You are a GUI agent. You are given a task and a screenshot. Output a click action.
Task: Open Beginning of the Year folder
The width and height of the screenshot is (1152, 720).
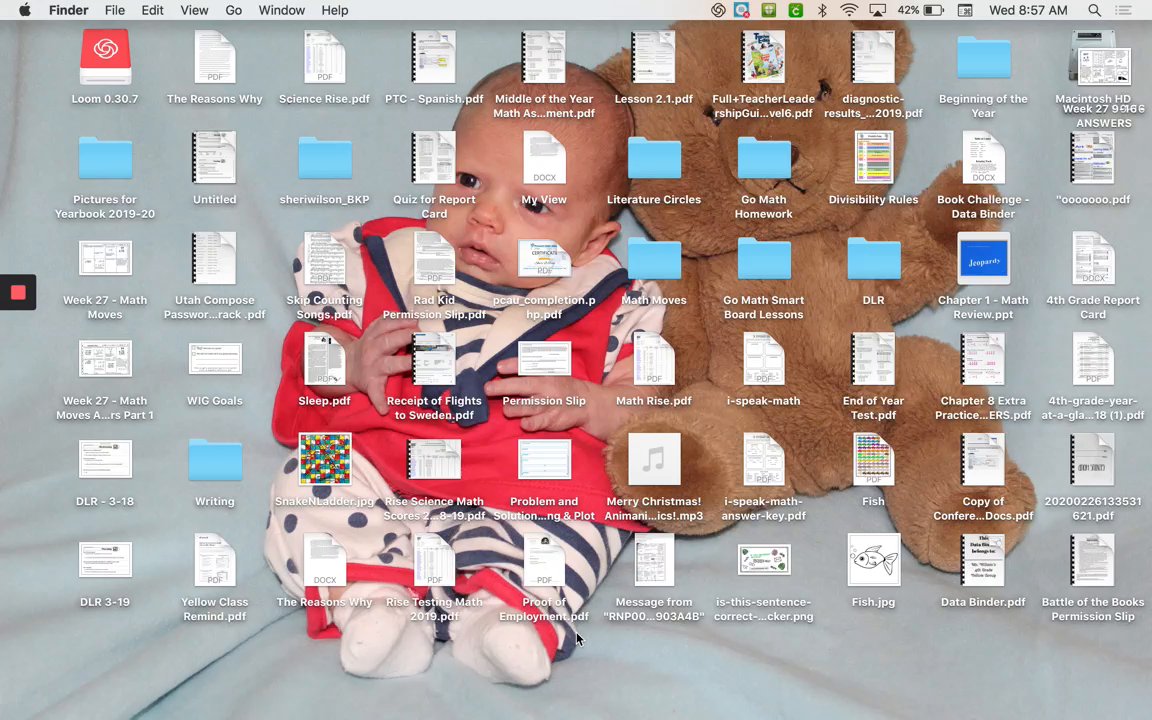pyautogui.click(x=983, y=57)
